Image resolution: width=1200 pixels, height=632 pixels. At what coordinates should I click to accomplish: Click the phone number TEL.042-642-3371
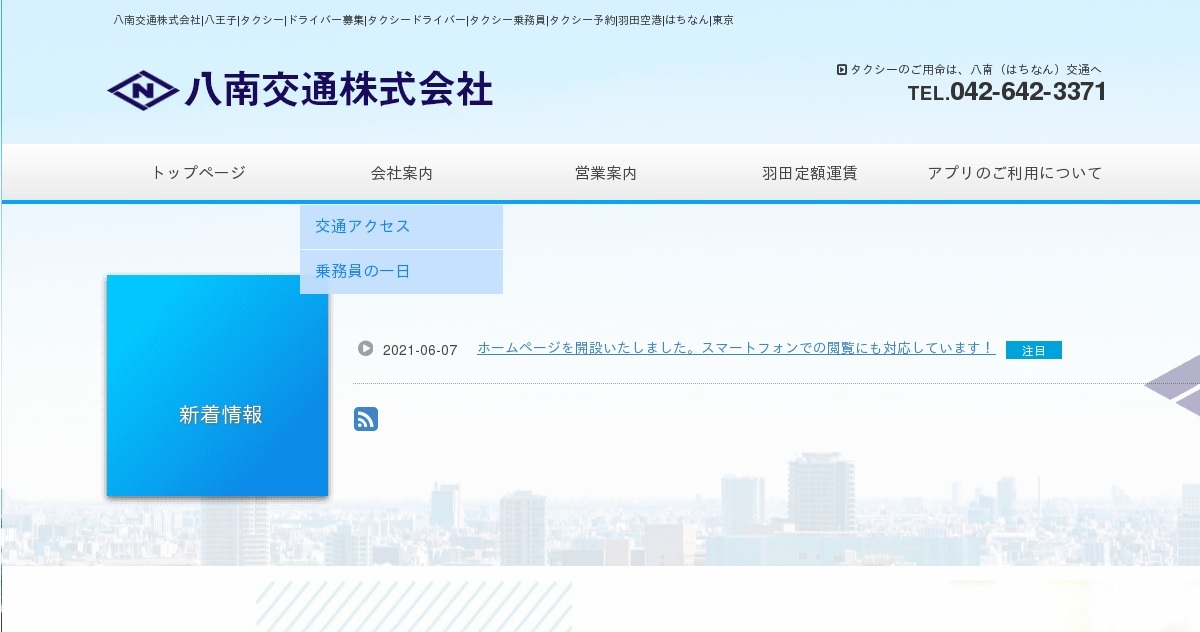pos(1007,92)
